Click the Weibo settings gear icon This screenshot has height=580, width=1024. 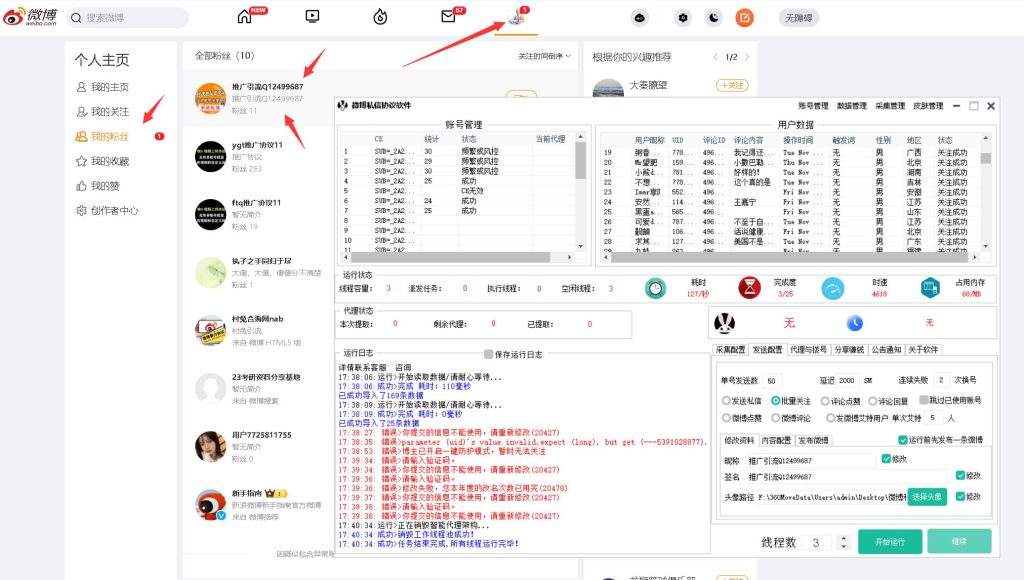pyautogui.click(x=683, y=17)
